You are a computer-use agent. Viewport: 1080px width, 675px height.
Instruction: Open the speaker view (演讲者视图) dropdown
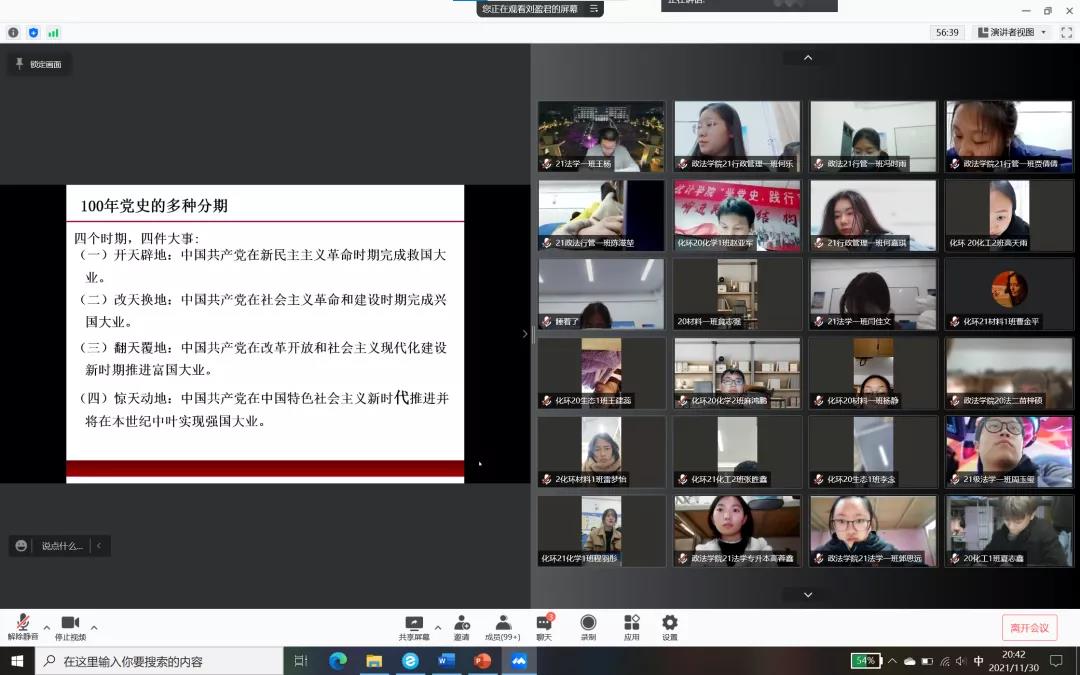click(x=1012, y=32)
